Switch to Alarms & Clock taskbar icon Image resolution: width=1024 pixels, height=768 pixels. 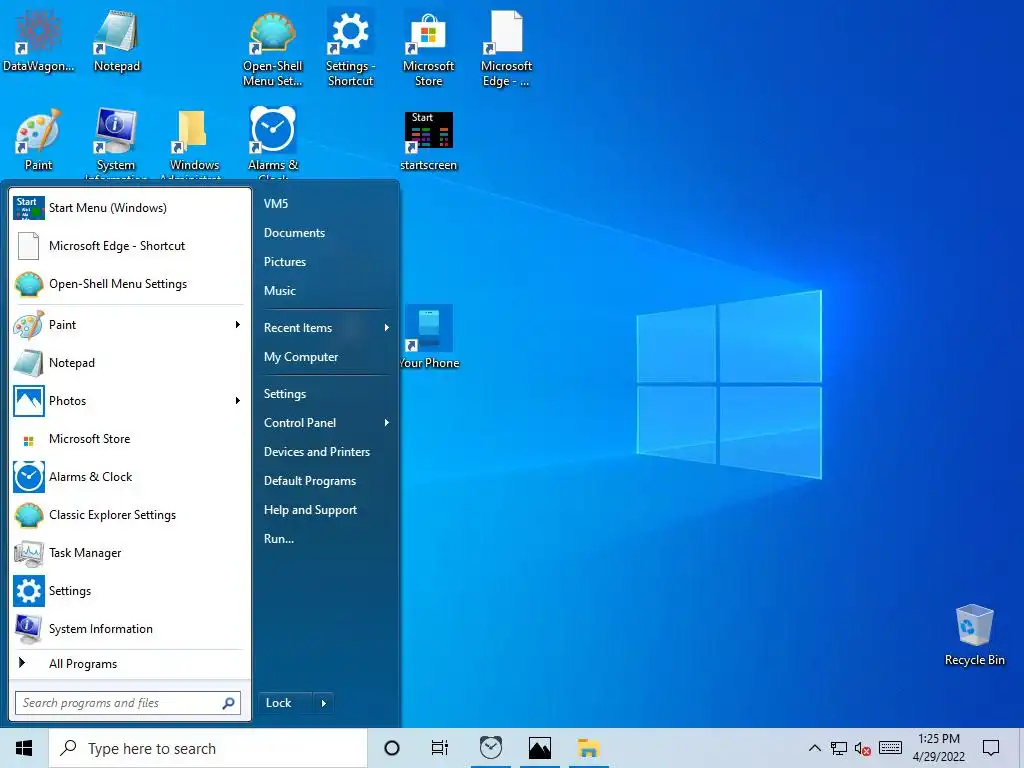click(490, 748)
